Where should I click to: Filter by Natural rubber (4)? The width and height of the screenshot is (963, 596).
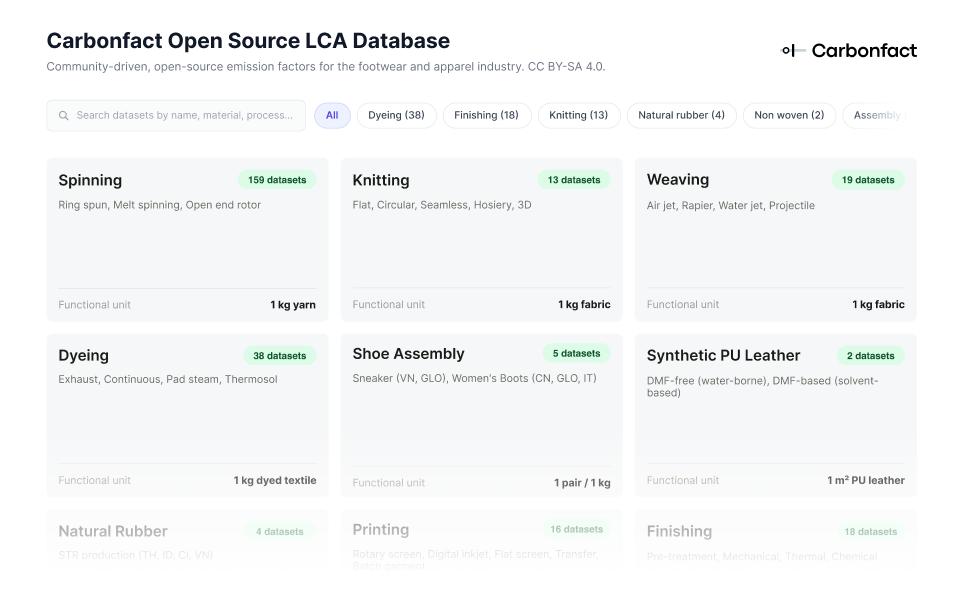pyautogui.click(x=681, y=116)
